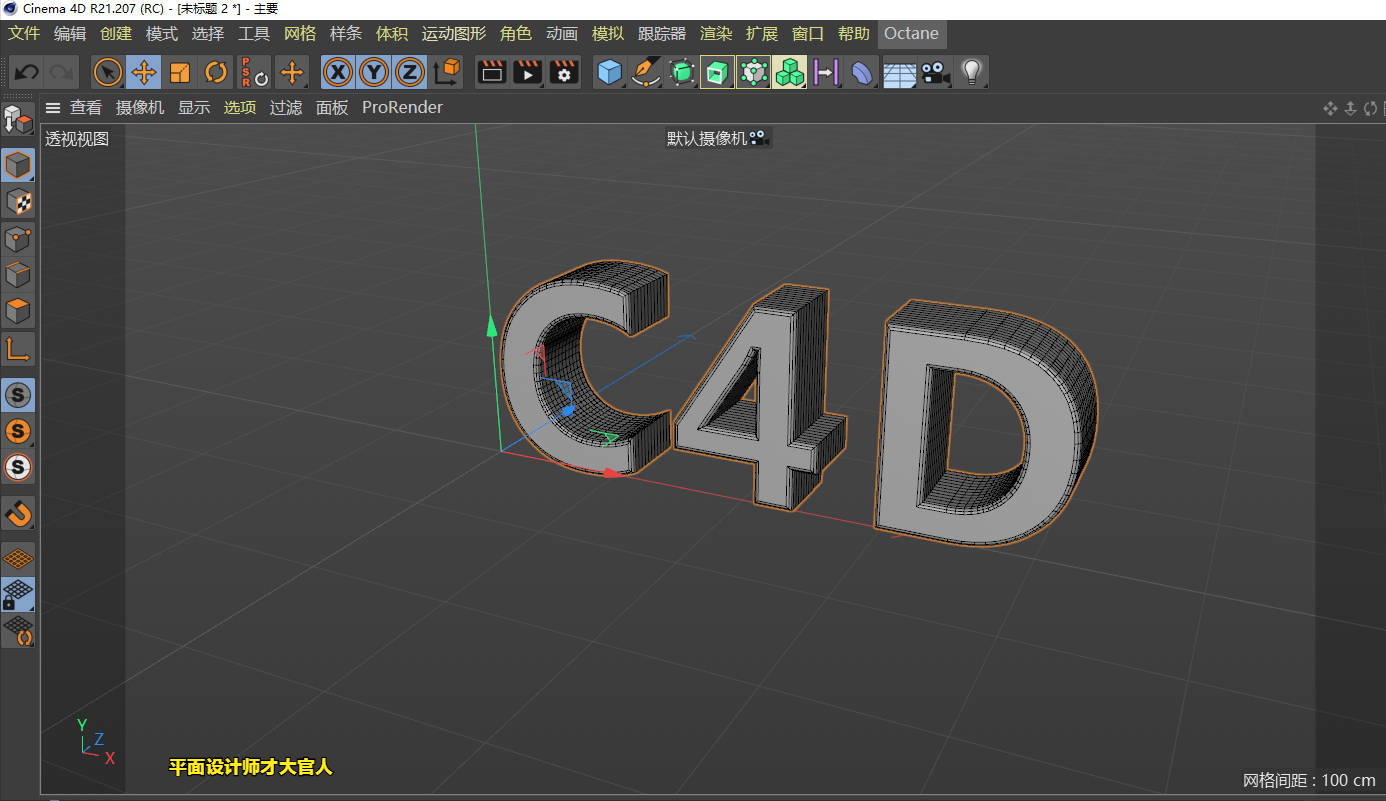
Task: Toggle the Y axis lock
Action: pos(374,72)
